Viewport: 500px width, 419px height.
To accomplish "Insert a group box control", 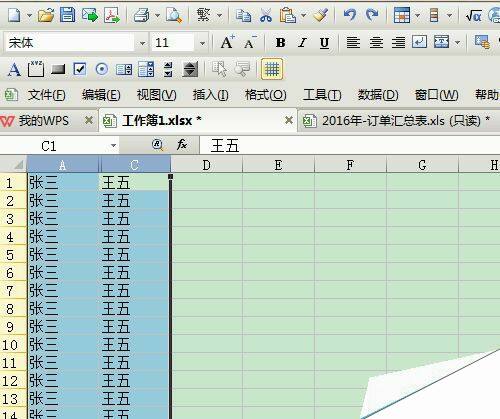I will (36, 69).
